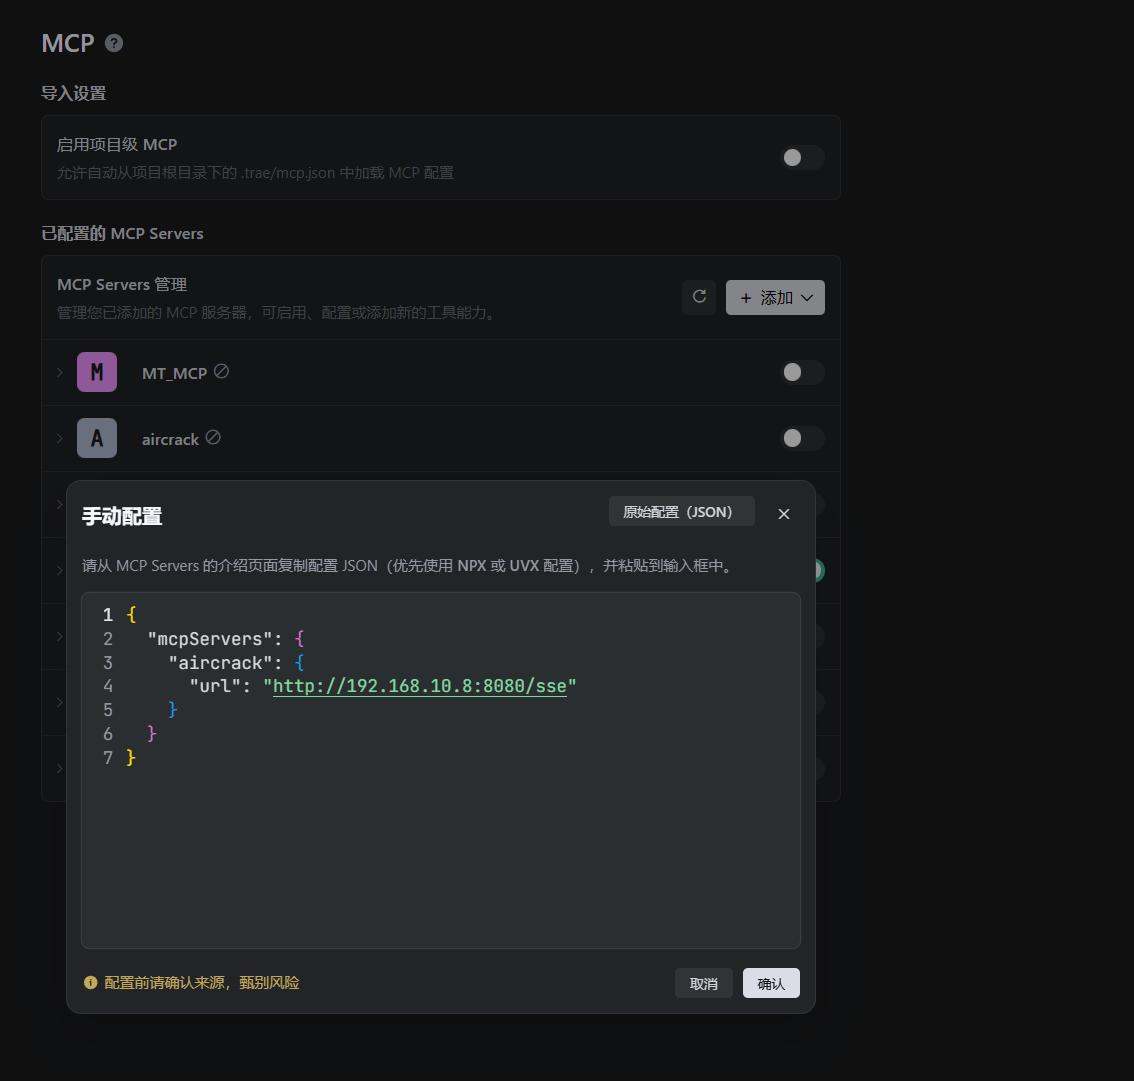This screenshot has height=1081, width=1134.
Task: Enable the 启用项目级 MCP toggle
Action: tap(802, 158)
